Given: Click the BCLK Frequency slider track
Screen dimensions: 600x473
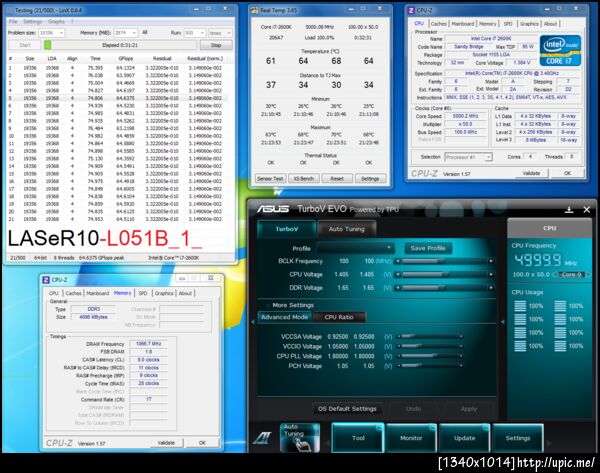Looking at the screenshot, I should 444,261.
